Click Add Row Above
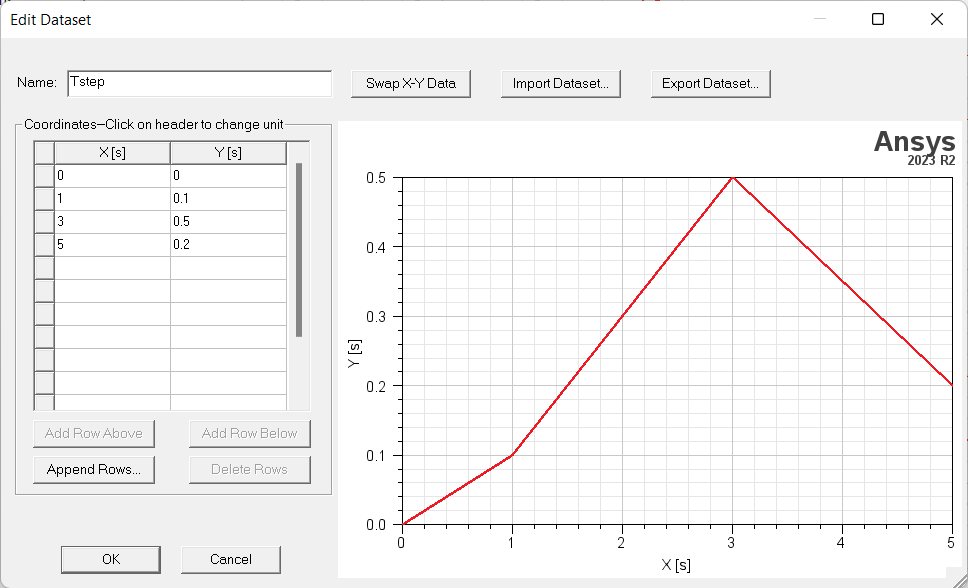Screen dimensions: 968x588 point(94,433)
